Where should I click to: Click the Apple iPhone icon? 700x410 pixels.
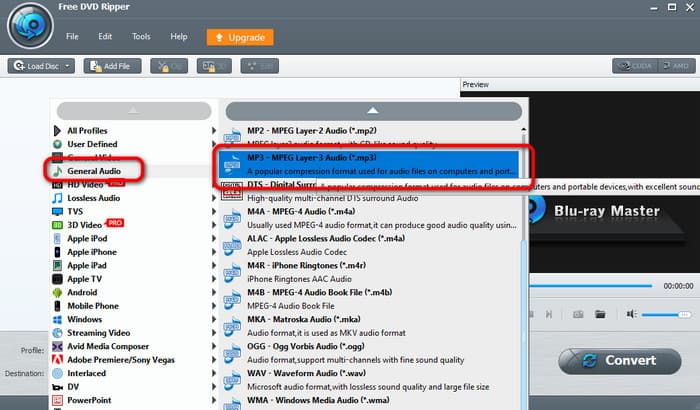click(57, 252)
